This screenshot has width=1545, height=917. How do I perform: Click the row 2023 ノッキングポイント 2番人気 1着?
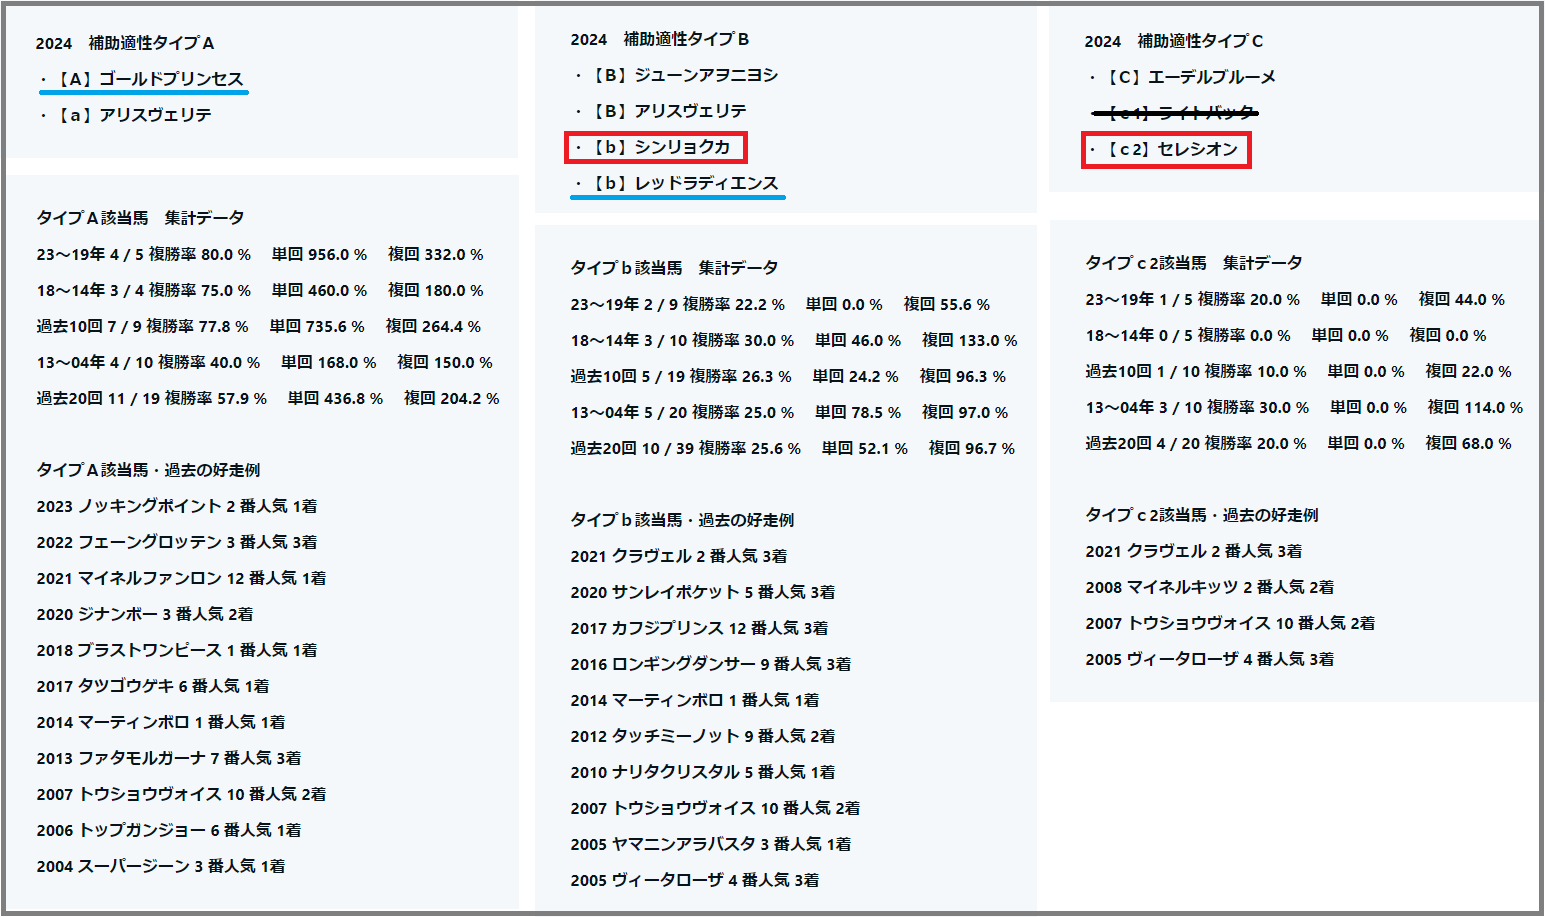coord(177,507)
